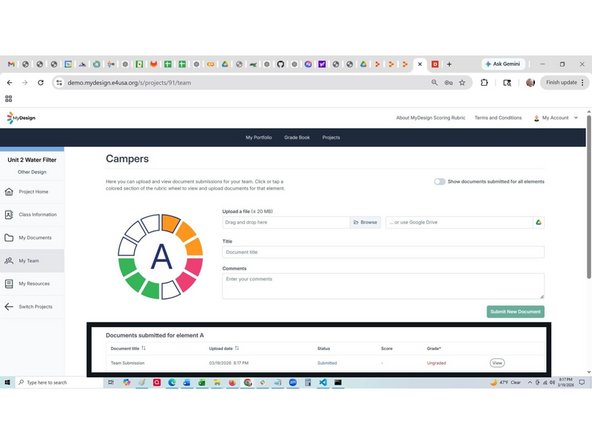
Task: Switch to the GitHub browser tab
Action: tap(281, 64)
